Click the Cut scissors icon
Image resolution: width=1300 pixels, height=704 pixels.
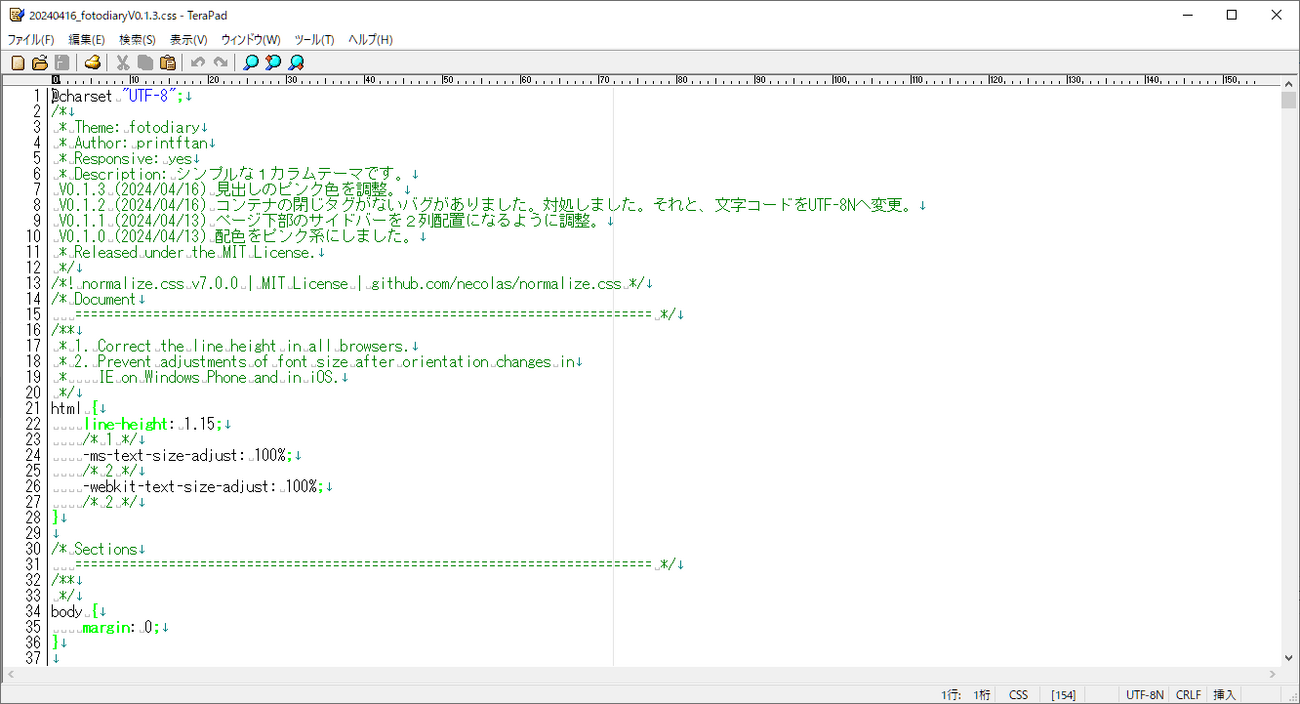[123, 62]
